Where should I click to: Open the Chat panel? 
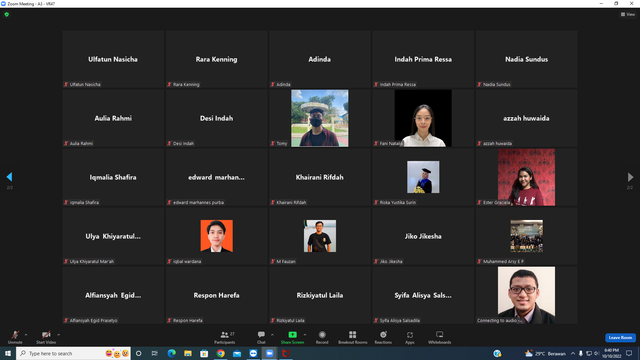[x=261, y=337]
